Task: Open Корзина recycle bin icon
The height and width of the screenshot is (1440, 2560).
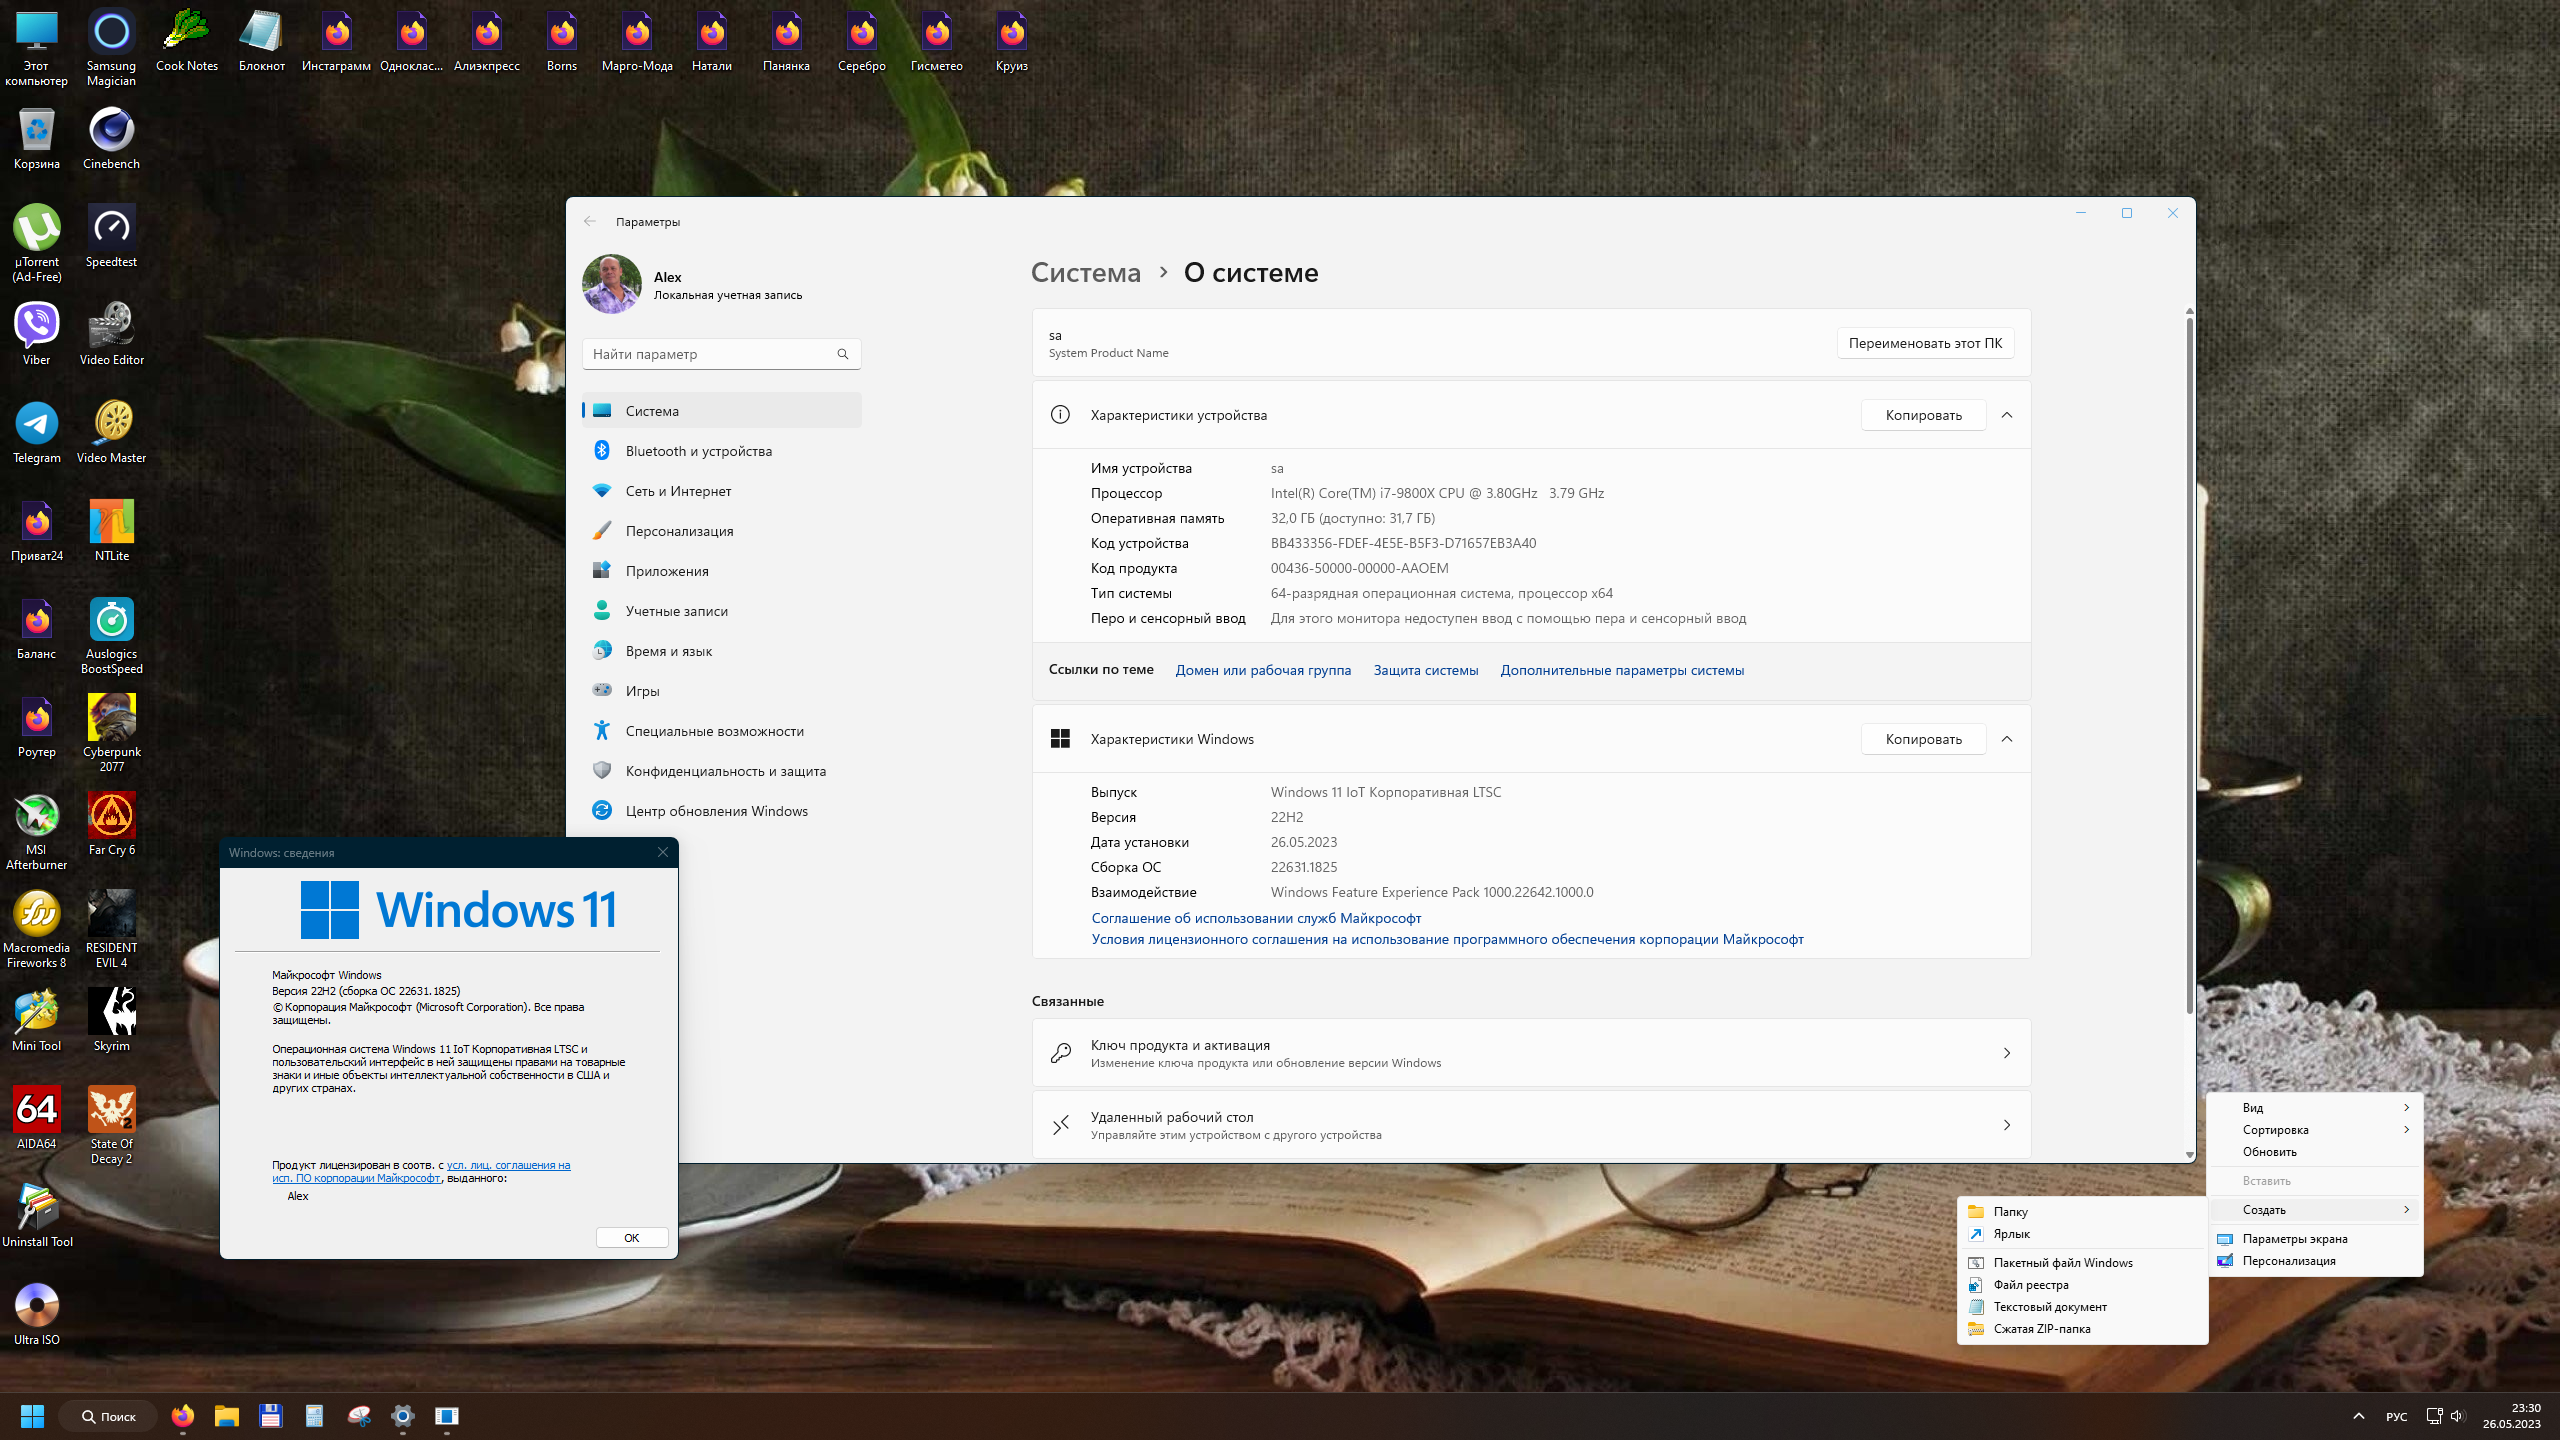Action: pos(37,139)
